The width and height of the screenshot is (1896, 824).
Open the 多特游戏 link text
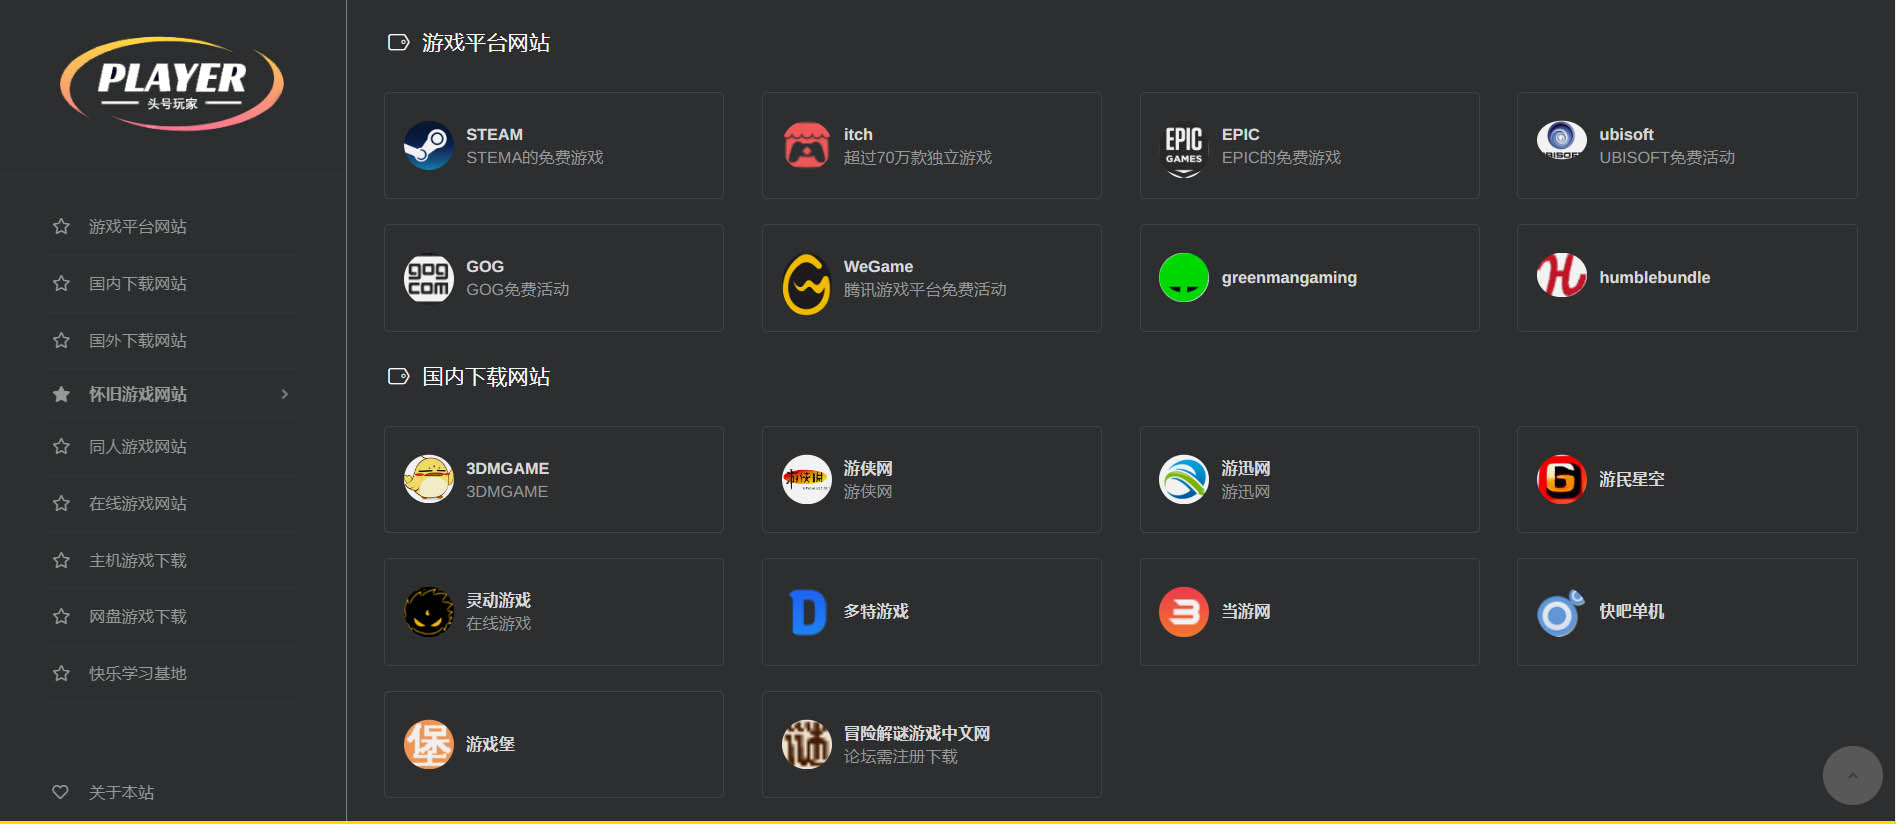pyautogui.click(x=876, y=611)
